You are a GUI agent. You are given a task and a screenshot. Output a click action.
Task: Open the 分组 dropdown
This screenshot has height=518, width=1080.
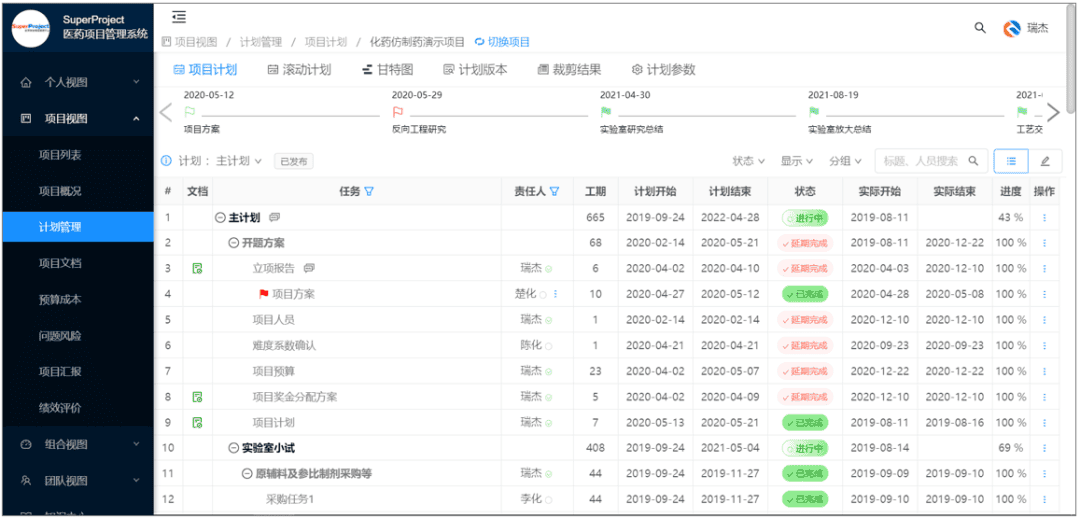point(846,160)
